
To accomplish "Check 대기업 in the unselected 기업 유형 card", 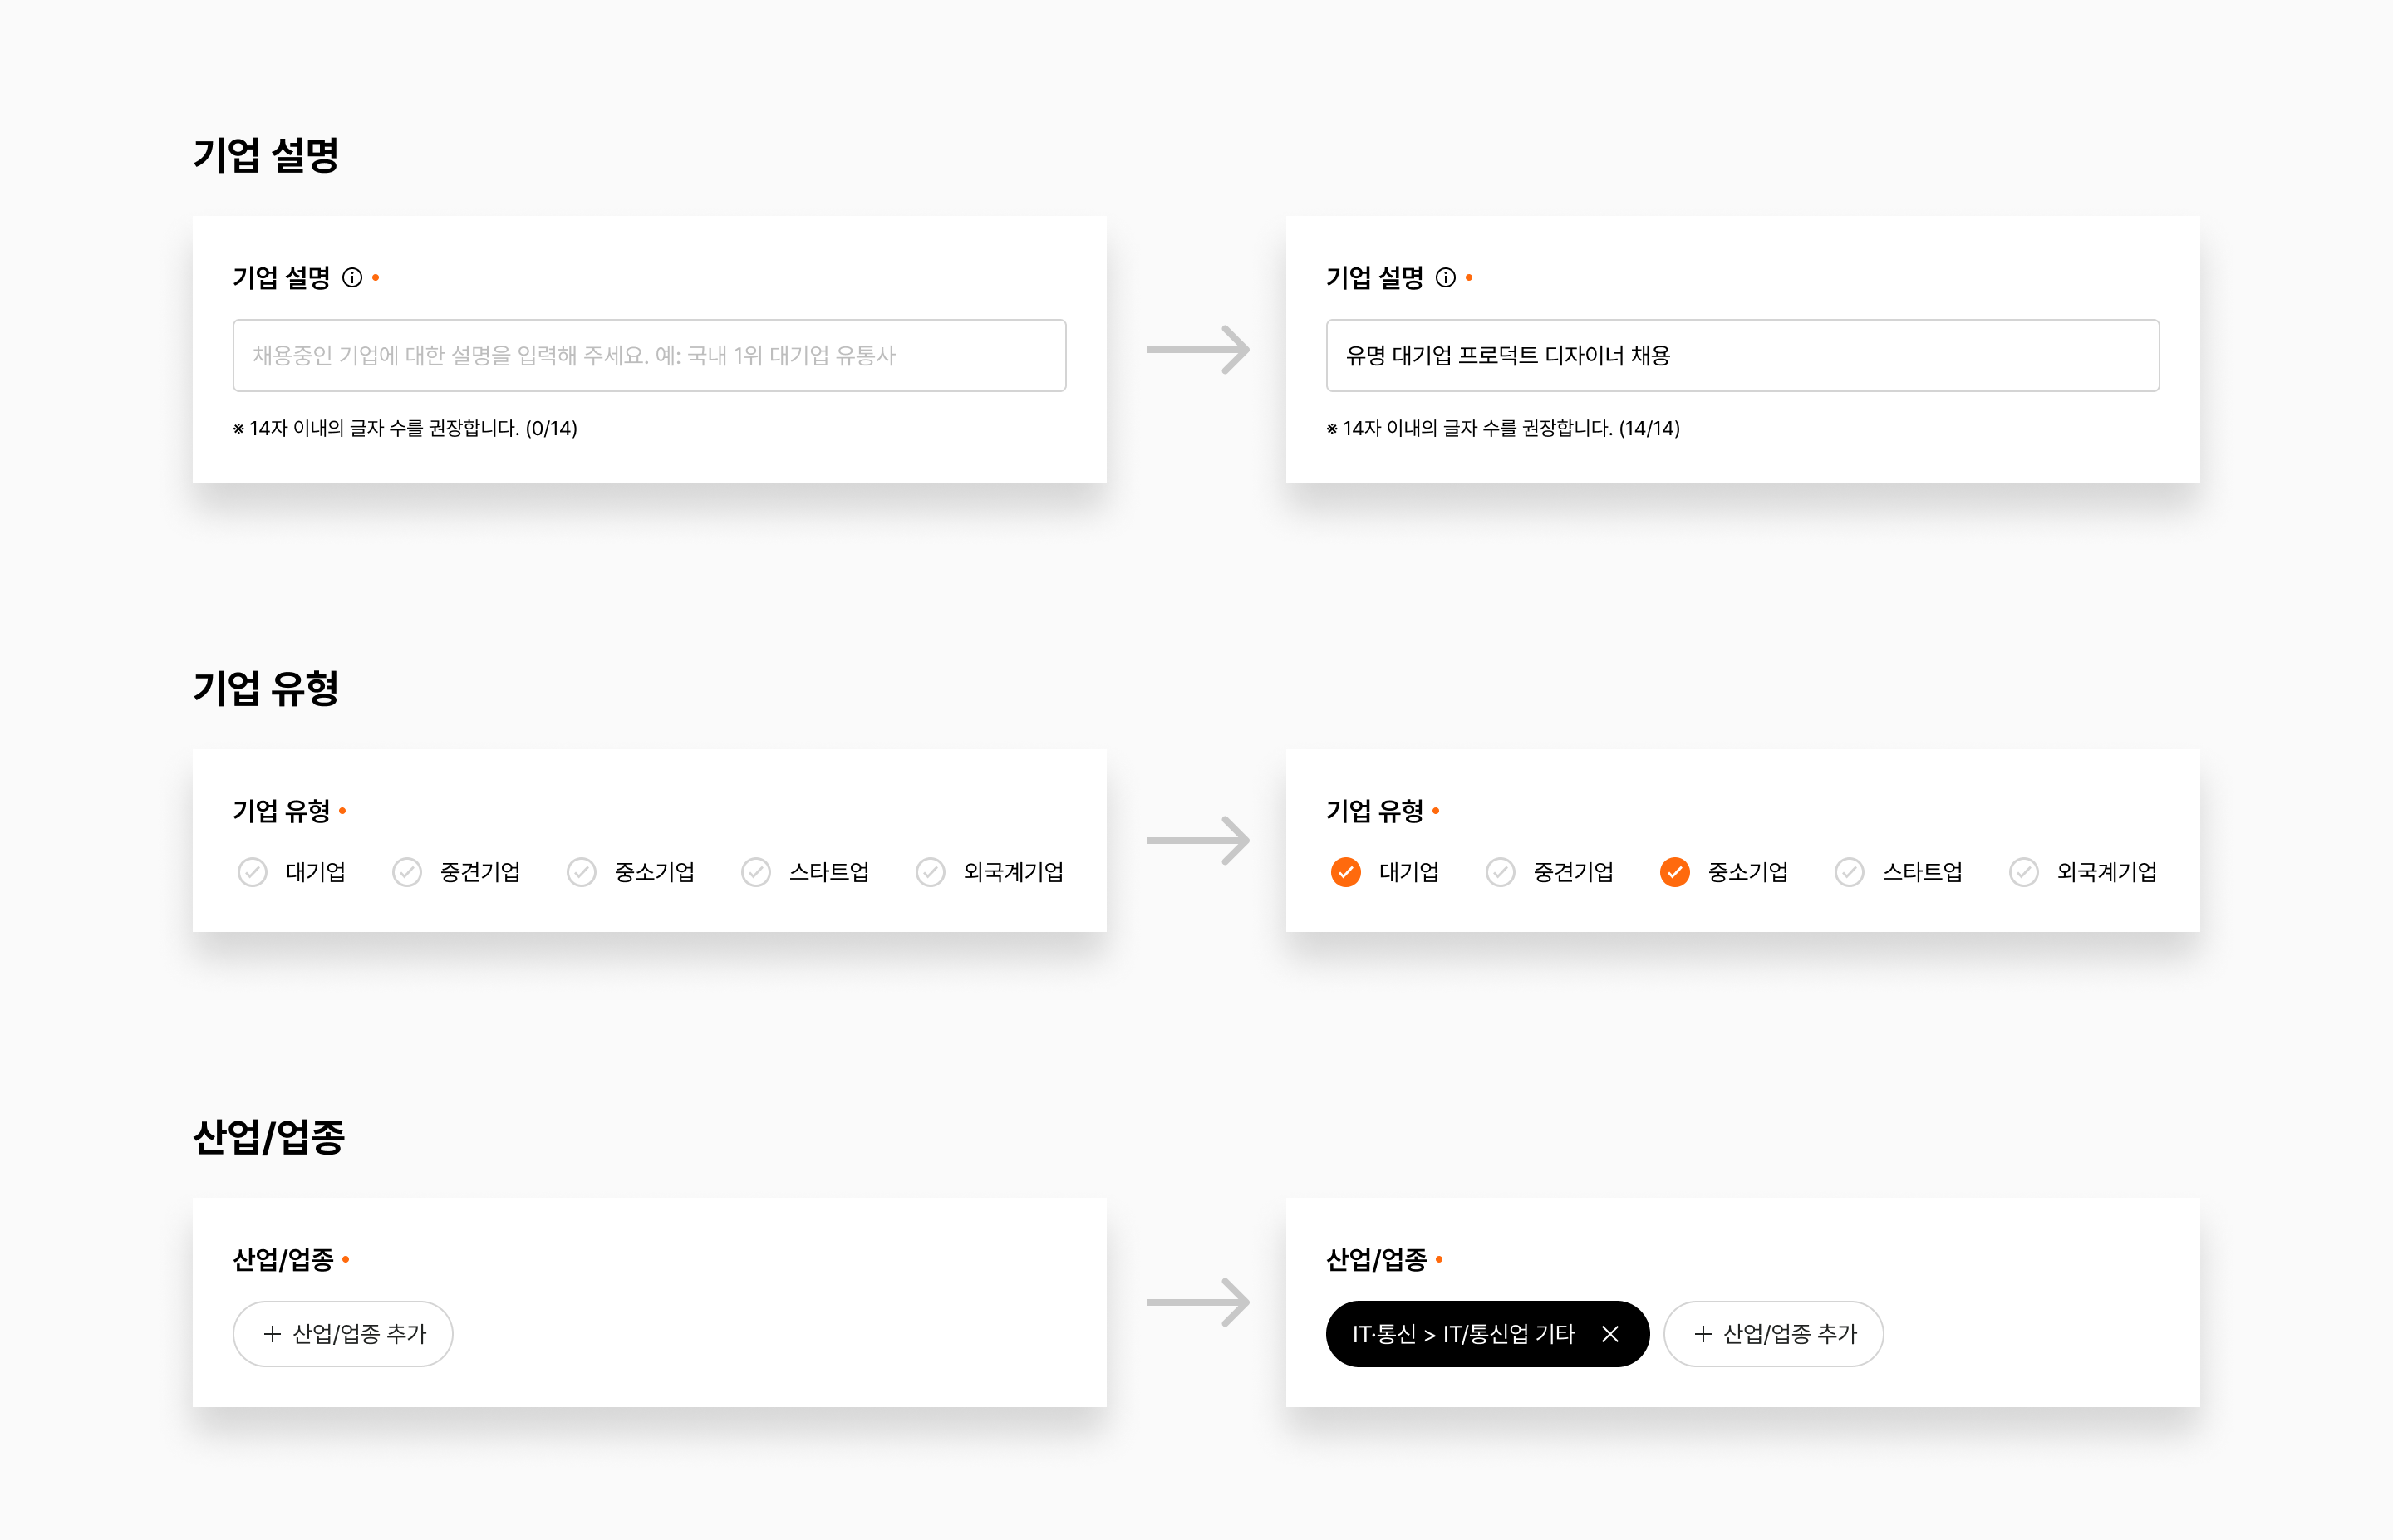I will click(252, 873).
